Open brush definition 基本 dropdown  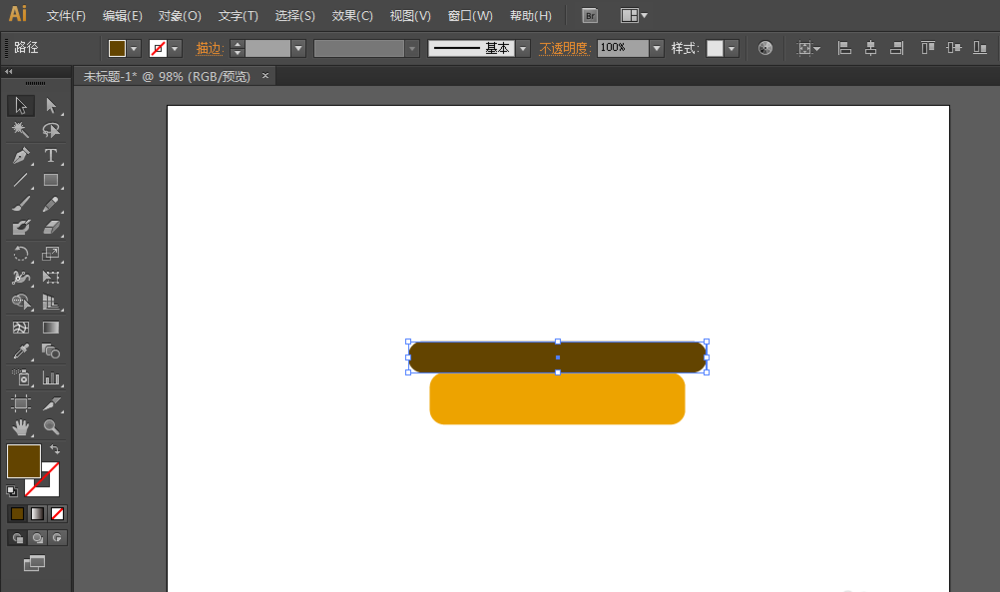[523, 48]
